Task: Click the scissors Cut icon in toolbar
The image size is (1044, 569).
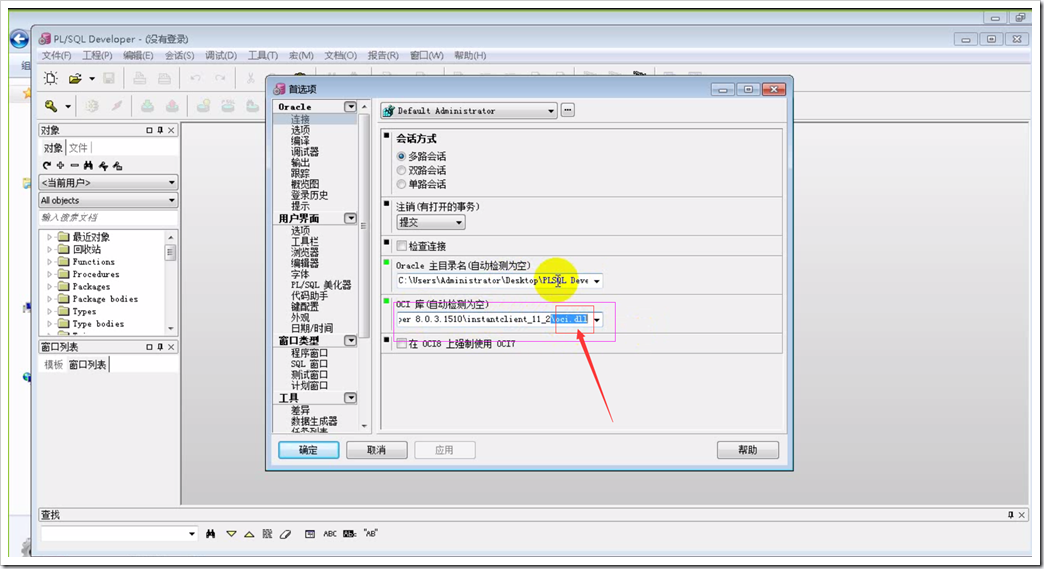Action: pyautogui.click(x=250, y=79)
